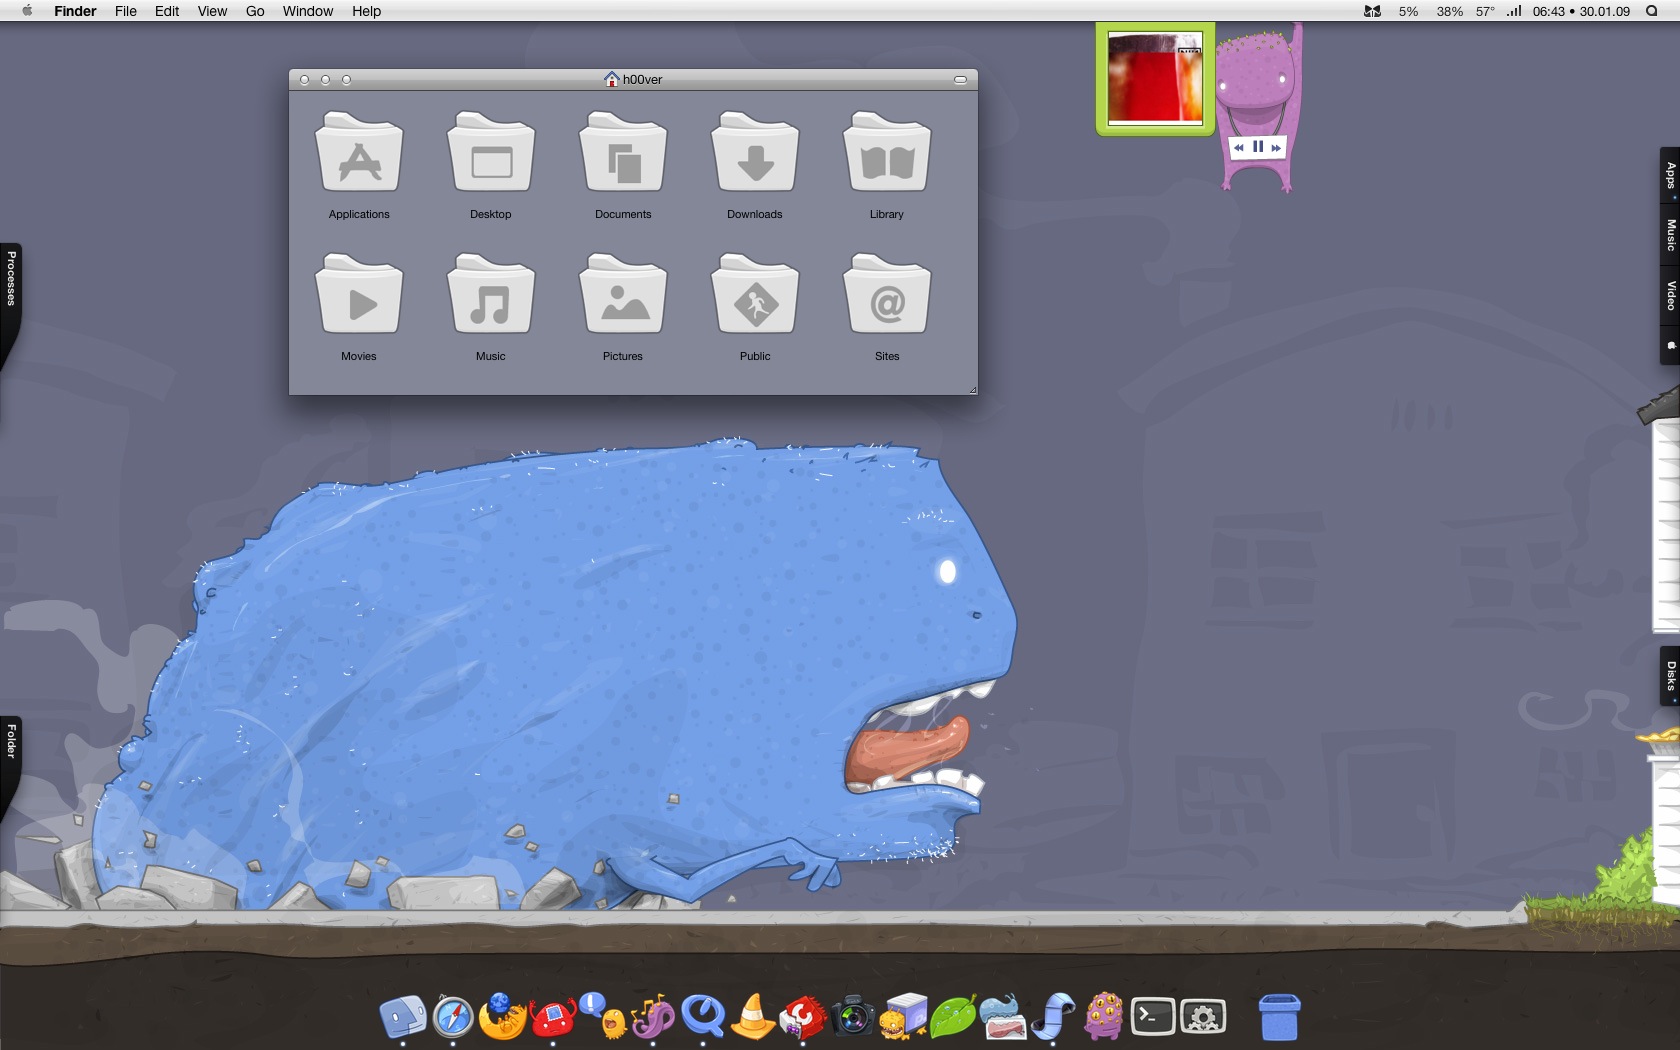Viewport: 1680px width, 1050px height.
Task: Launch VLC traffic cone in dock
Action: click(x=753, y=1016)
